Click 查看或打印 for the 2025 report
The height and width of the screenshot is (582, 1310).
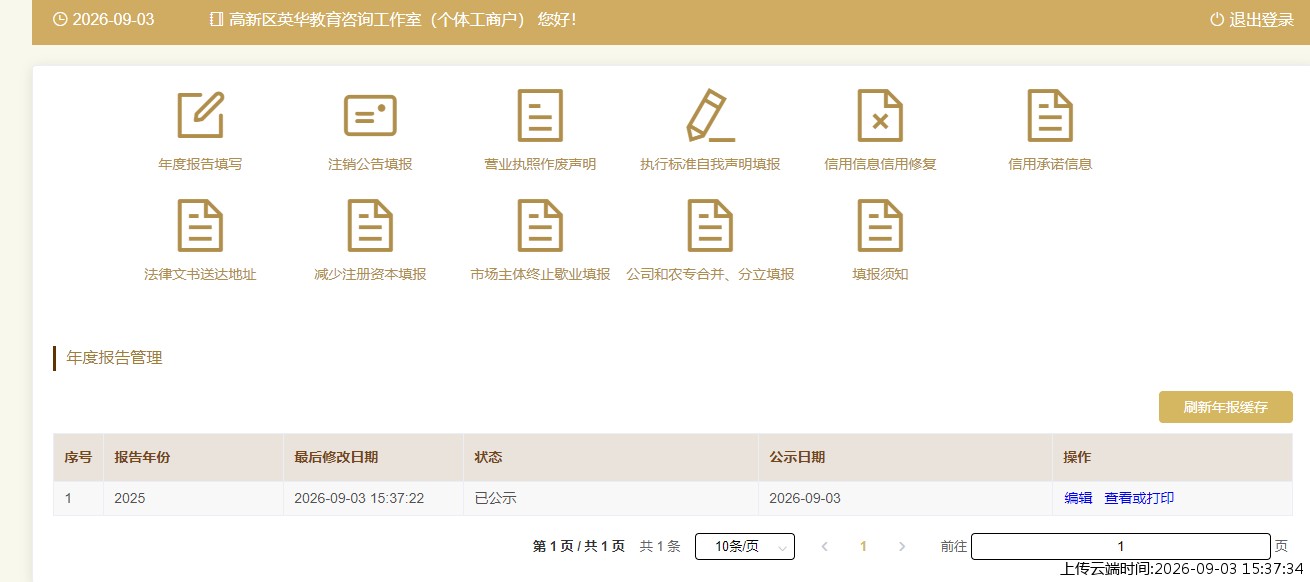1139,498
